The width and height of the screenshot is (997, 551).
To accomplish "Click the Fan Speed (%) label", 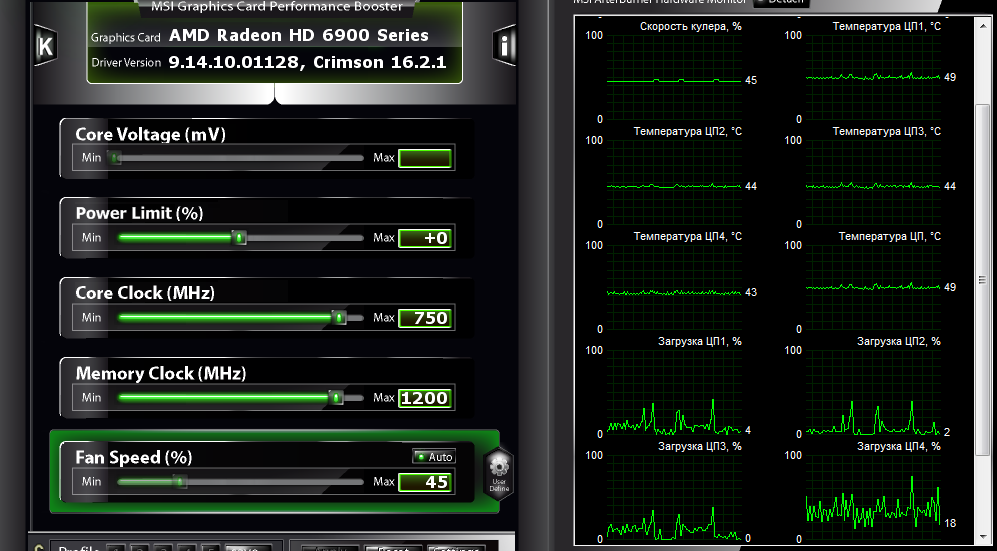I will (x=134, y=458).
